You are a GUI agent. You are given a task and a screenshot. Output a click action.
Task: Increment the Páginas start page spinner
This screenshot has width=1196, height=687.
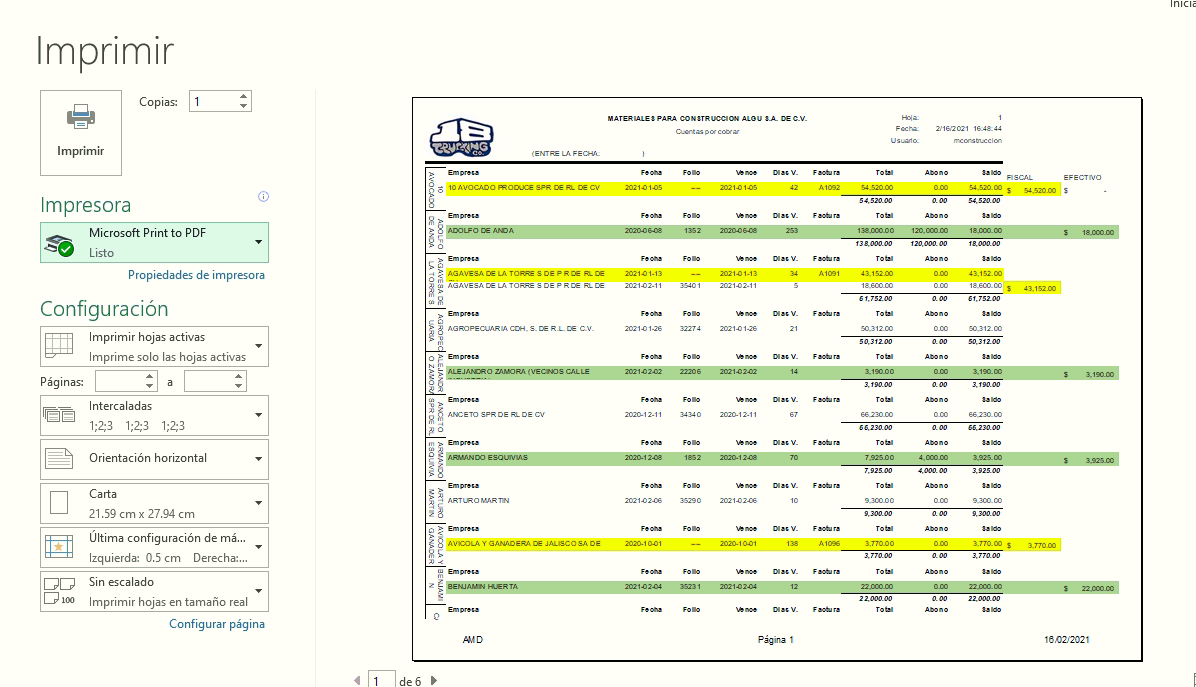(x=150, y=377)
